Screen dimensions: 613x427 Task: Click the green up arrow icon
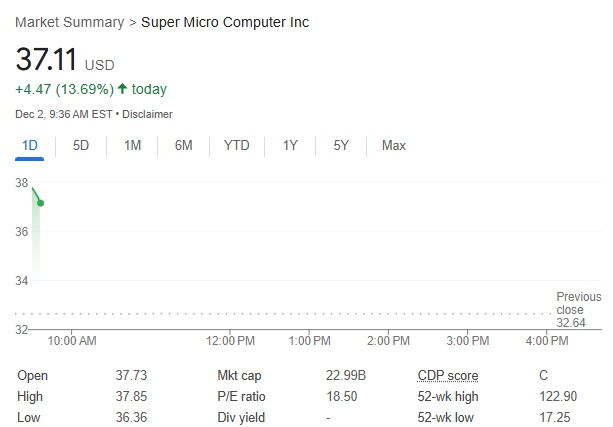coord(122,89)
